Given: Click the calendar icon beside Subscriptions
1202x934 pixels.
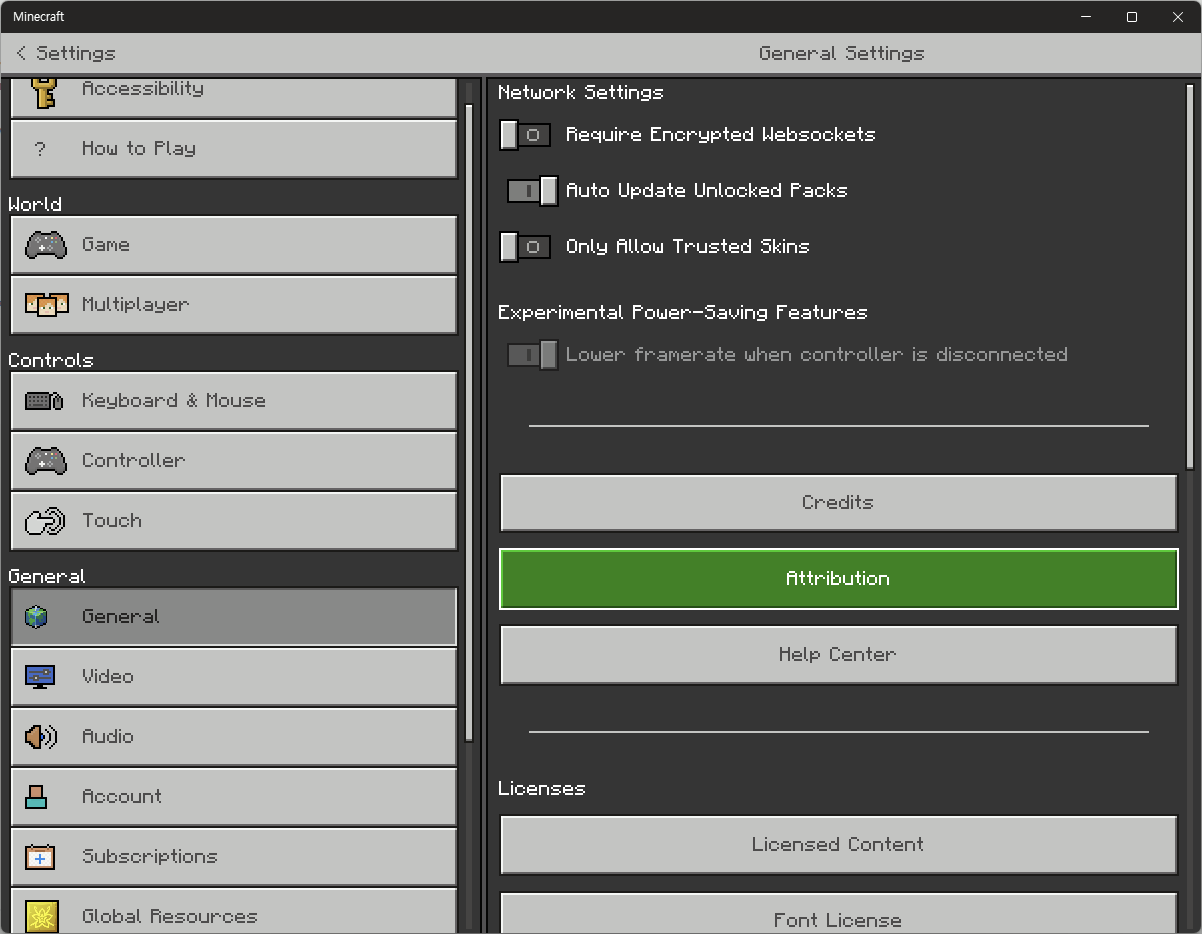Looking at the screenshot, I should (40, 857).
